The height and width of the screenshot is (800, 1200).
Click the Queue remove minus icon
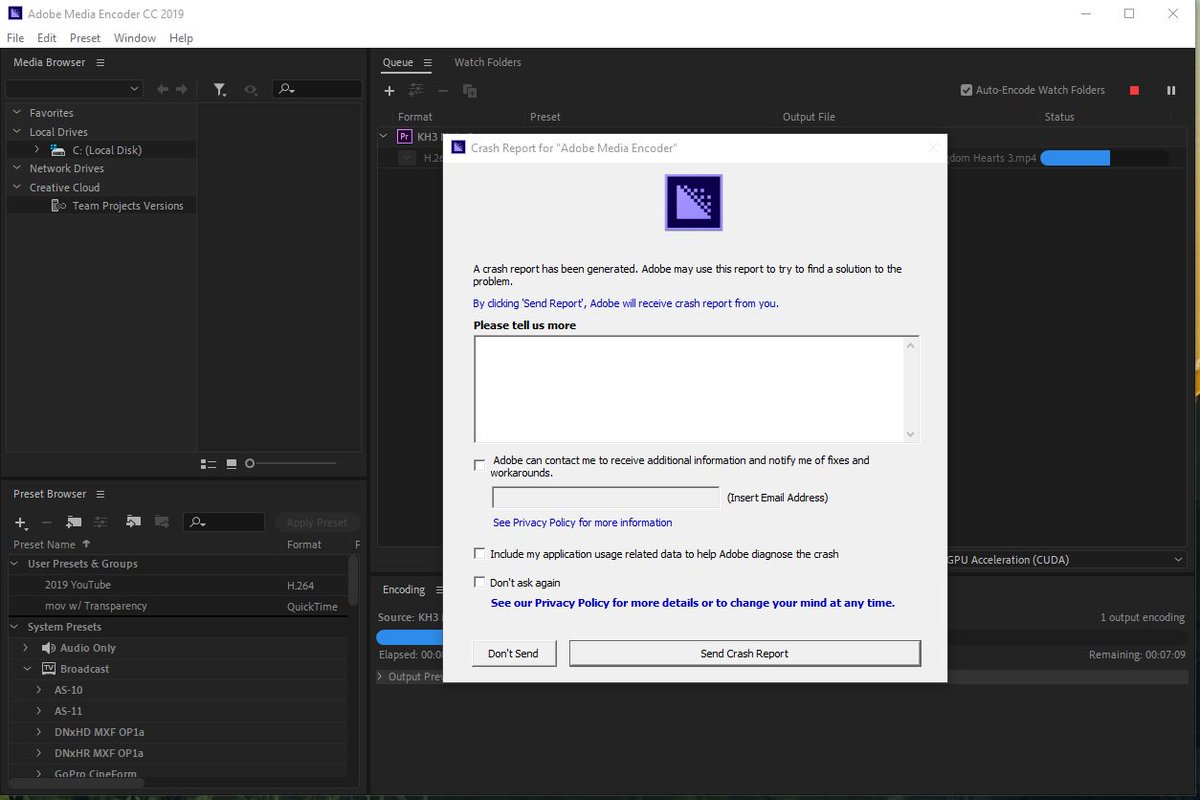pos(443,91)
